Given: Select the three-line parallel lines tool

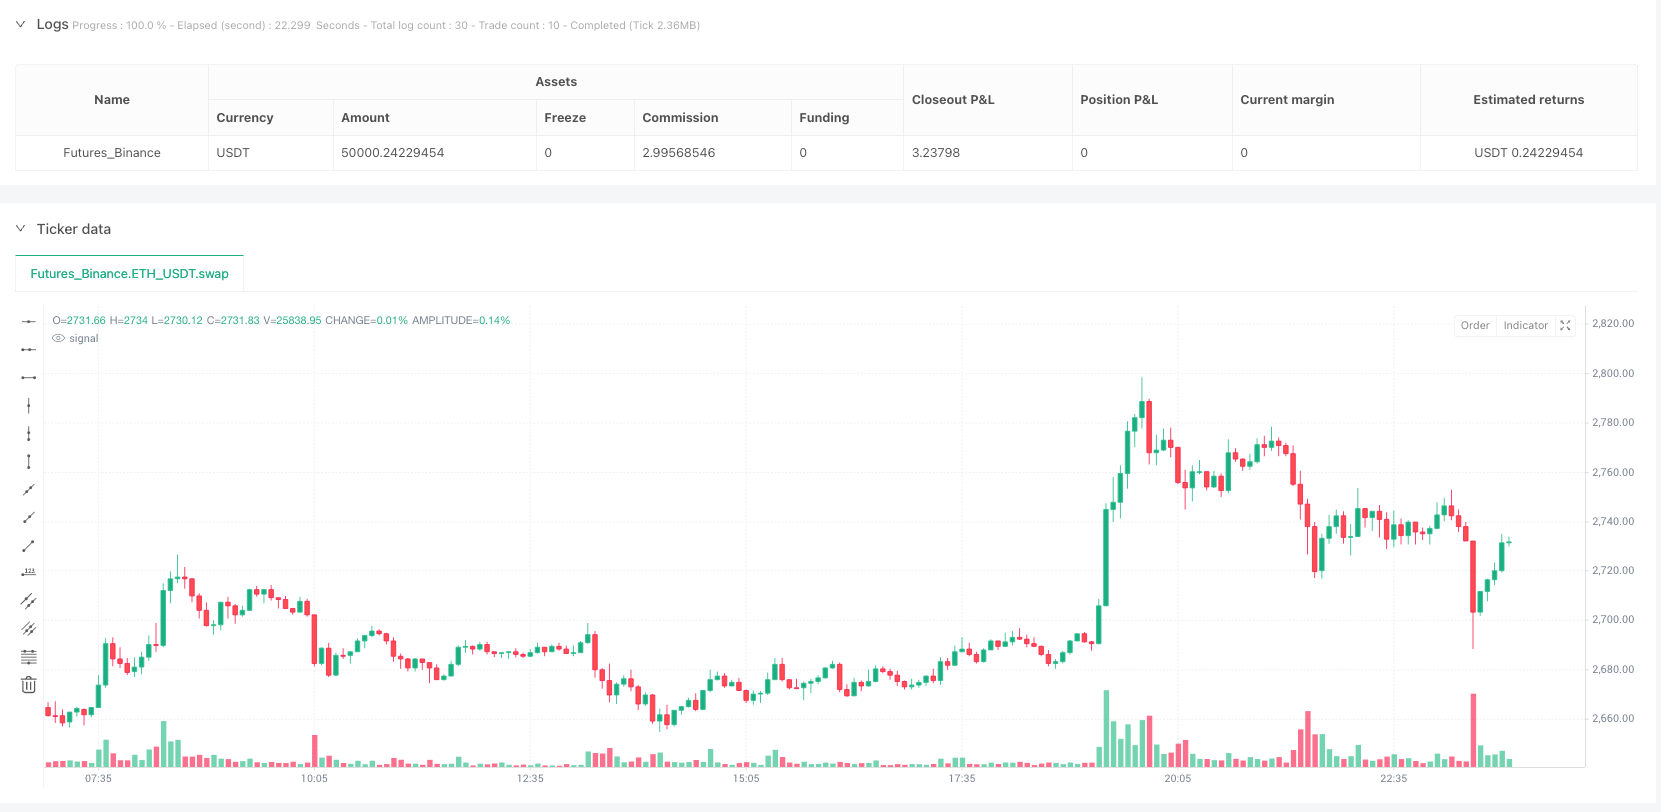Looking at the screenshot, I should (29, 628).
